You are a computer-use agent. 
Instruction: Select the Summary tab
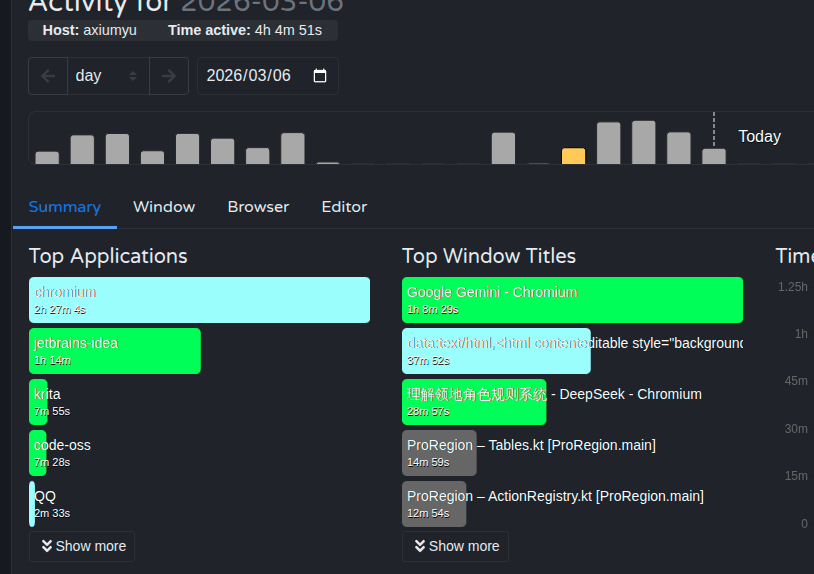[64, 207]
